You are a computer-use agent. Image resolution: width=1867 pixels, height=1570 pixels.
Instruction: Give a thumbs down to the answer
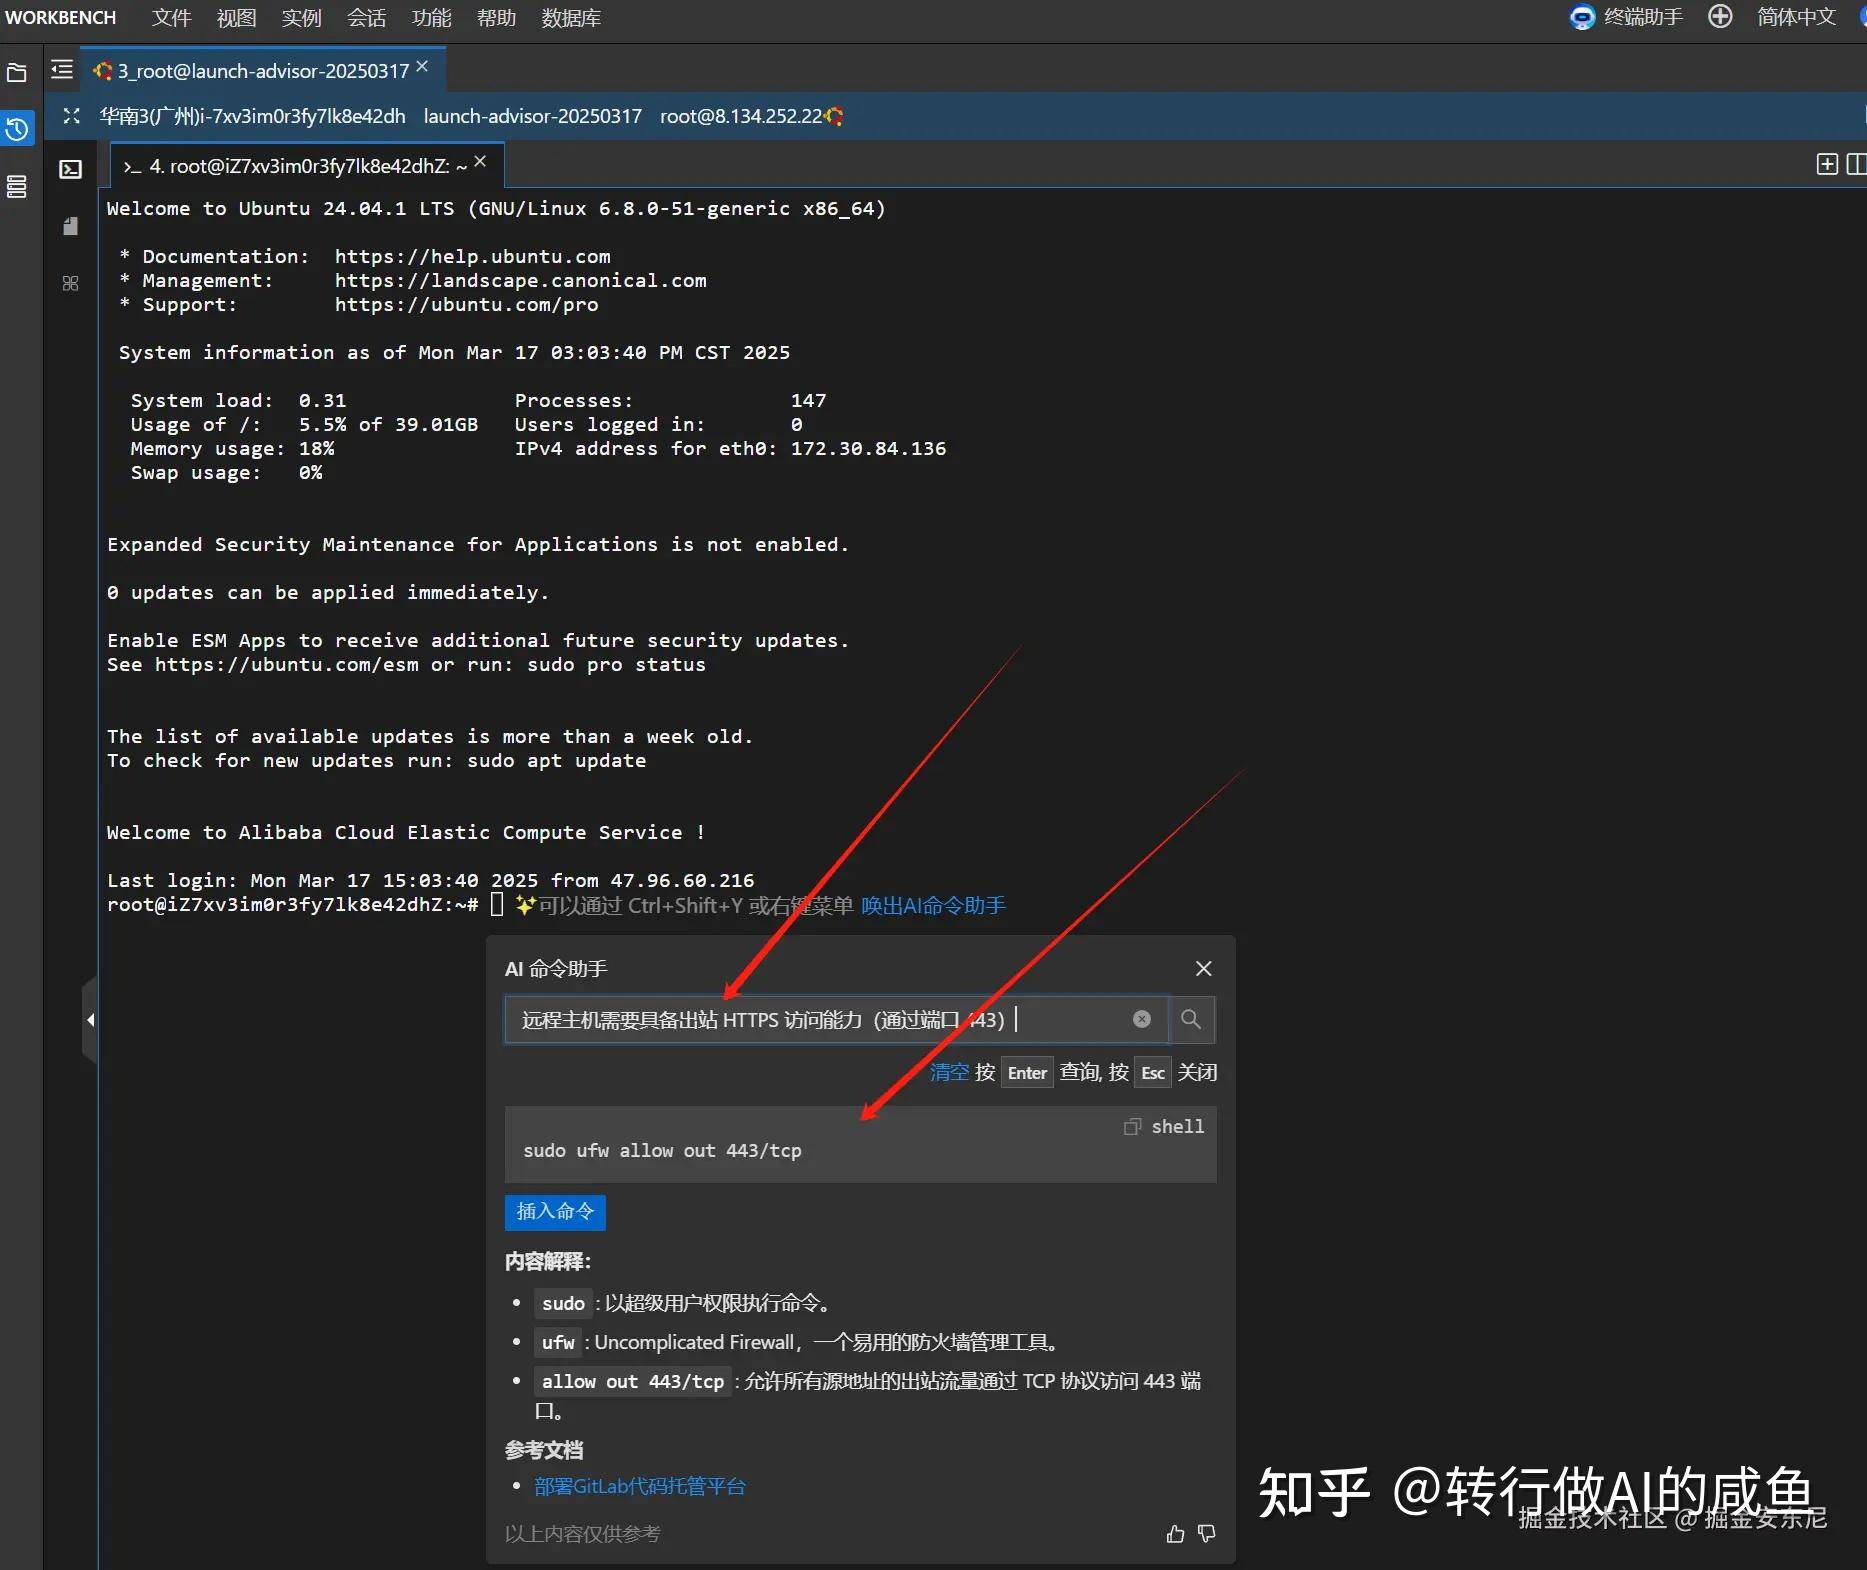[x=1207, y=1533]
